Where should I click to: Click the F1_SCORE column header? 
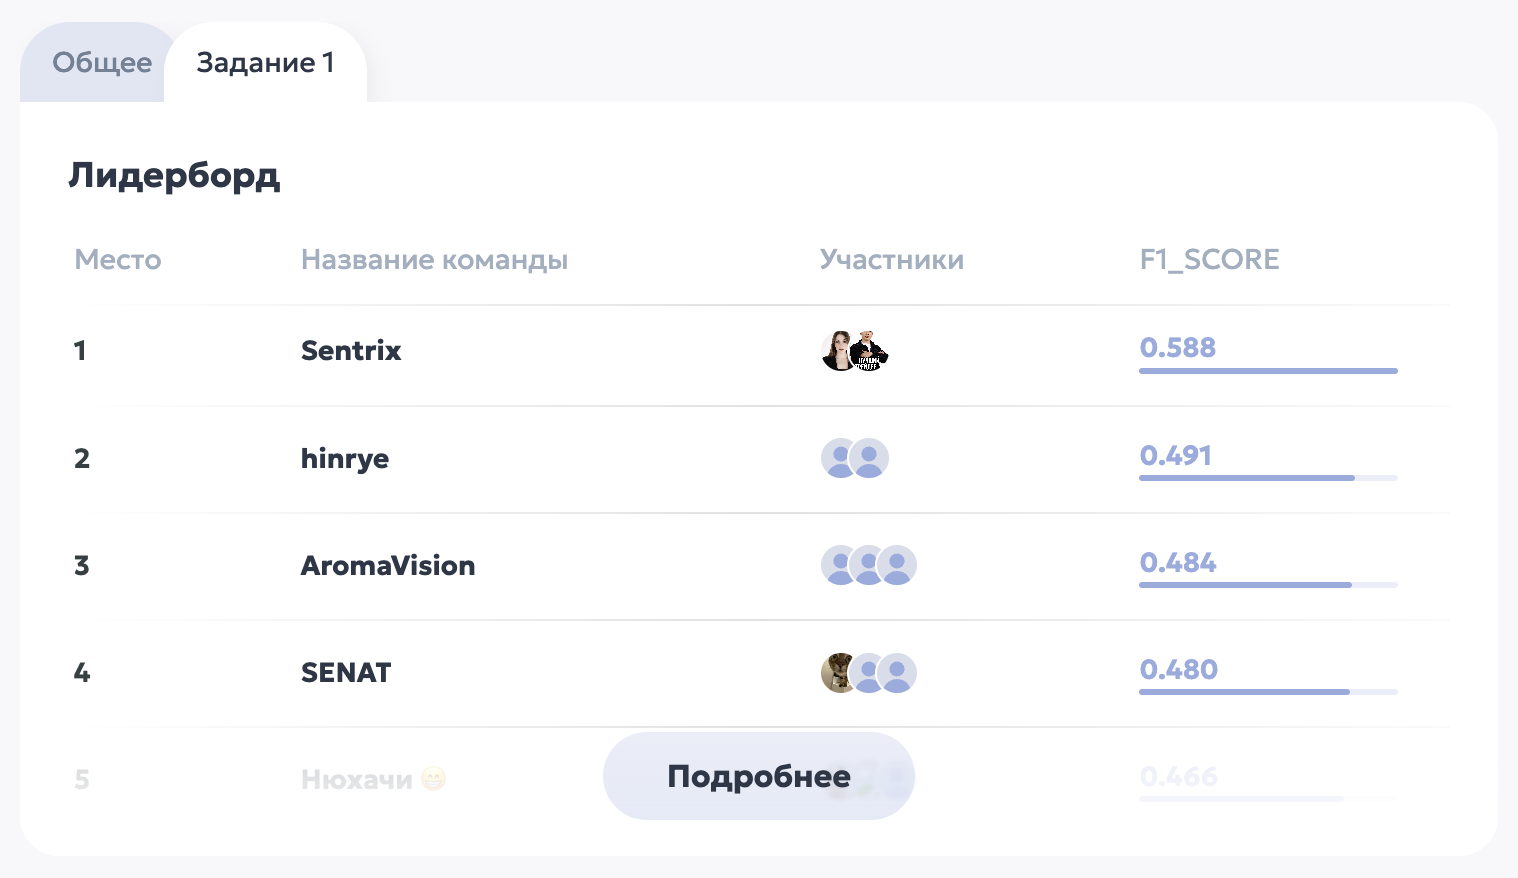1209,259
